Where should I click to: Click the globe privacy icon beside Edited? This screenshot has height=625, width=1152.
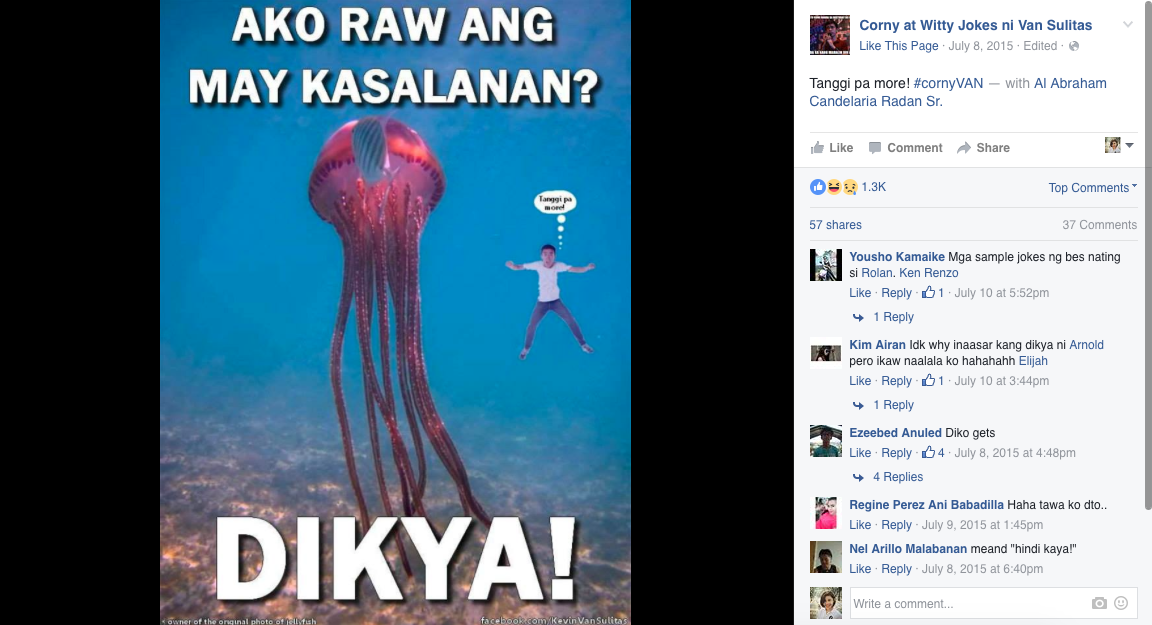pos(1074,46)
